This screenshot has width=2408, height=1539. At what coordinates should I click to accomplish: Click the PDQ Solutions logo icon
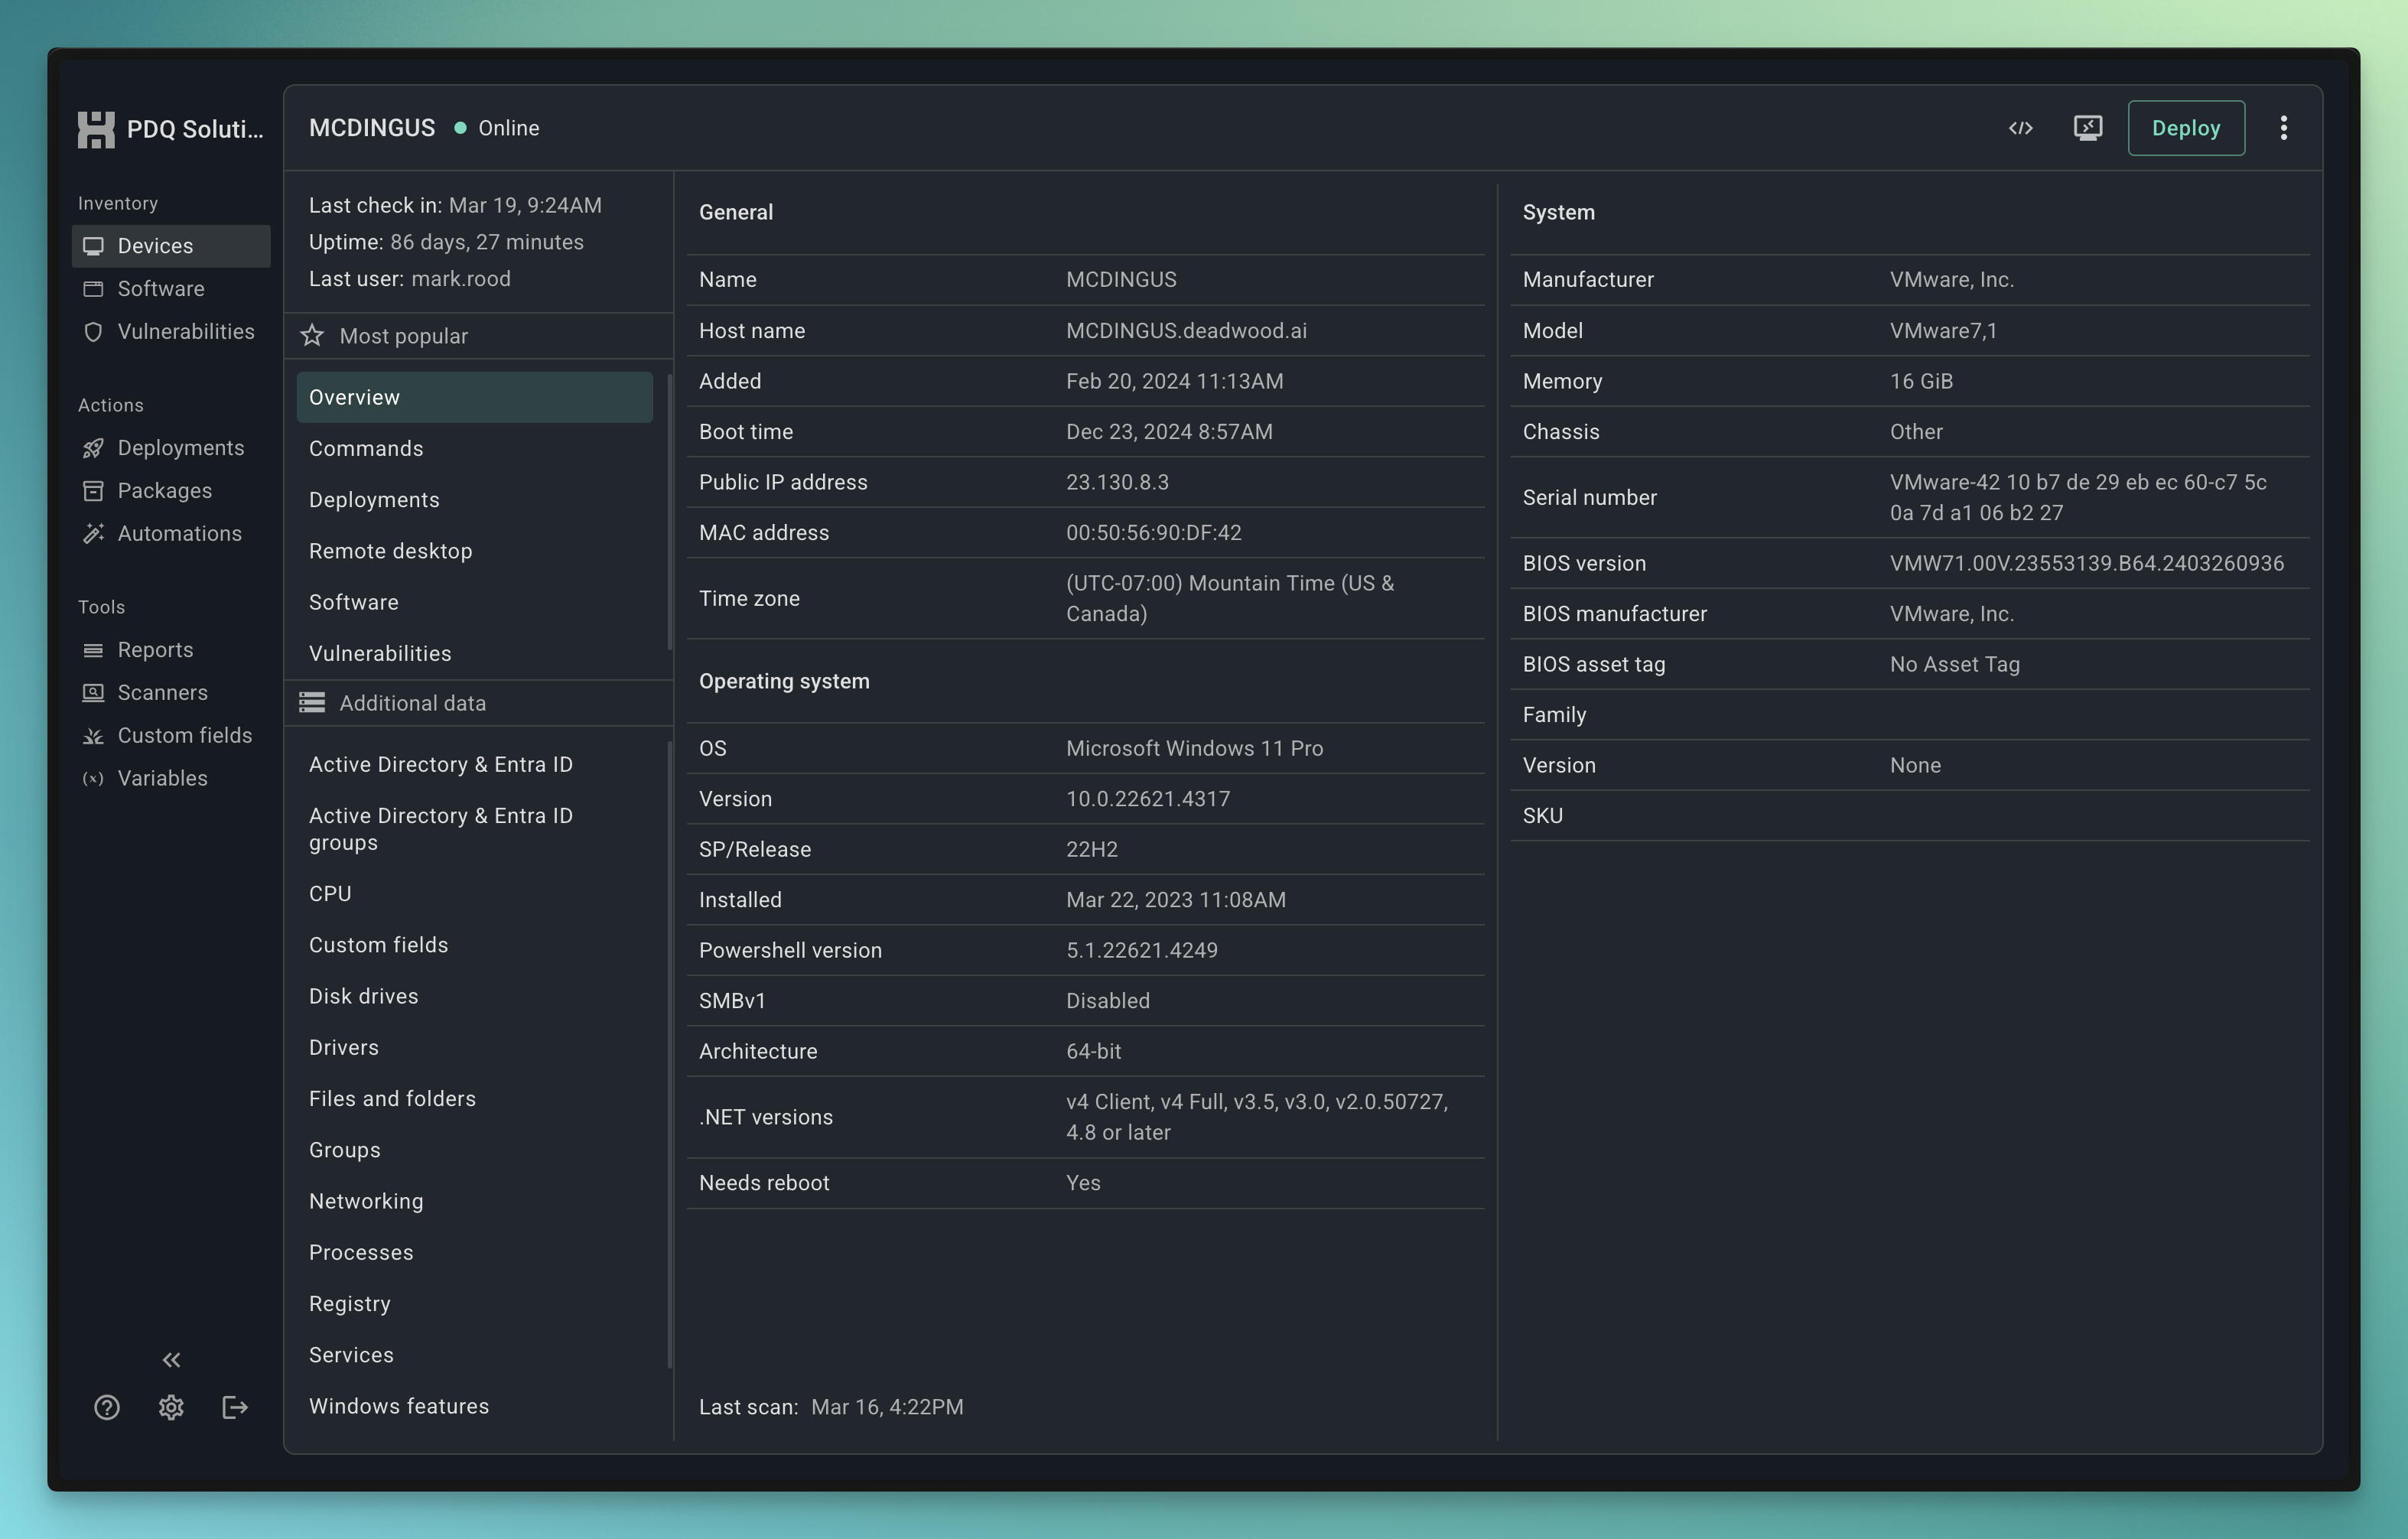click(x=96, y=129)
